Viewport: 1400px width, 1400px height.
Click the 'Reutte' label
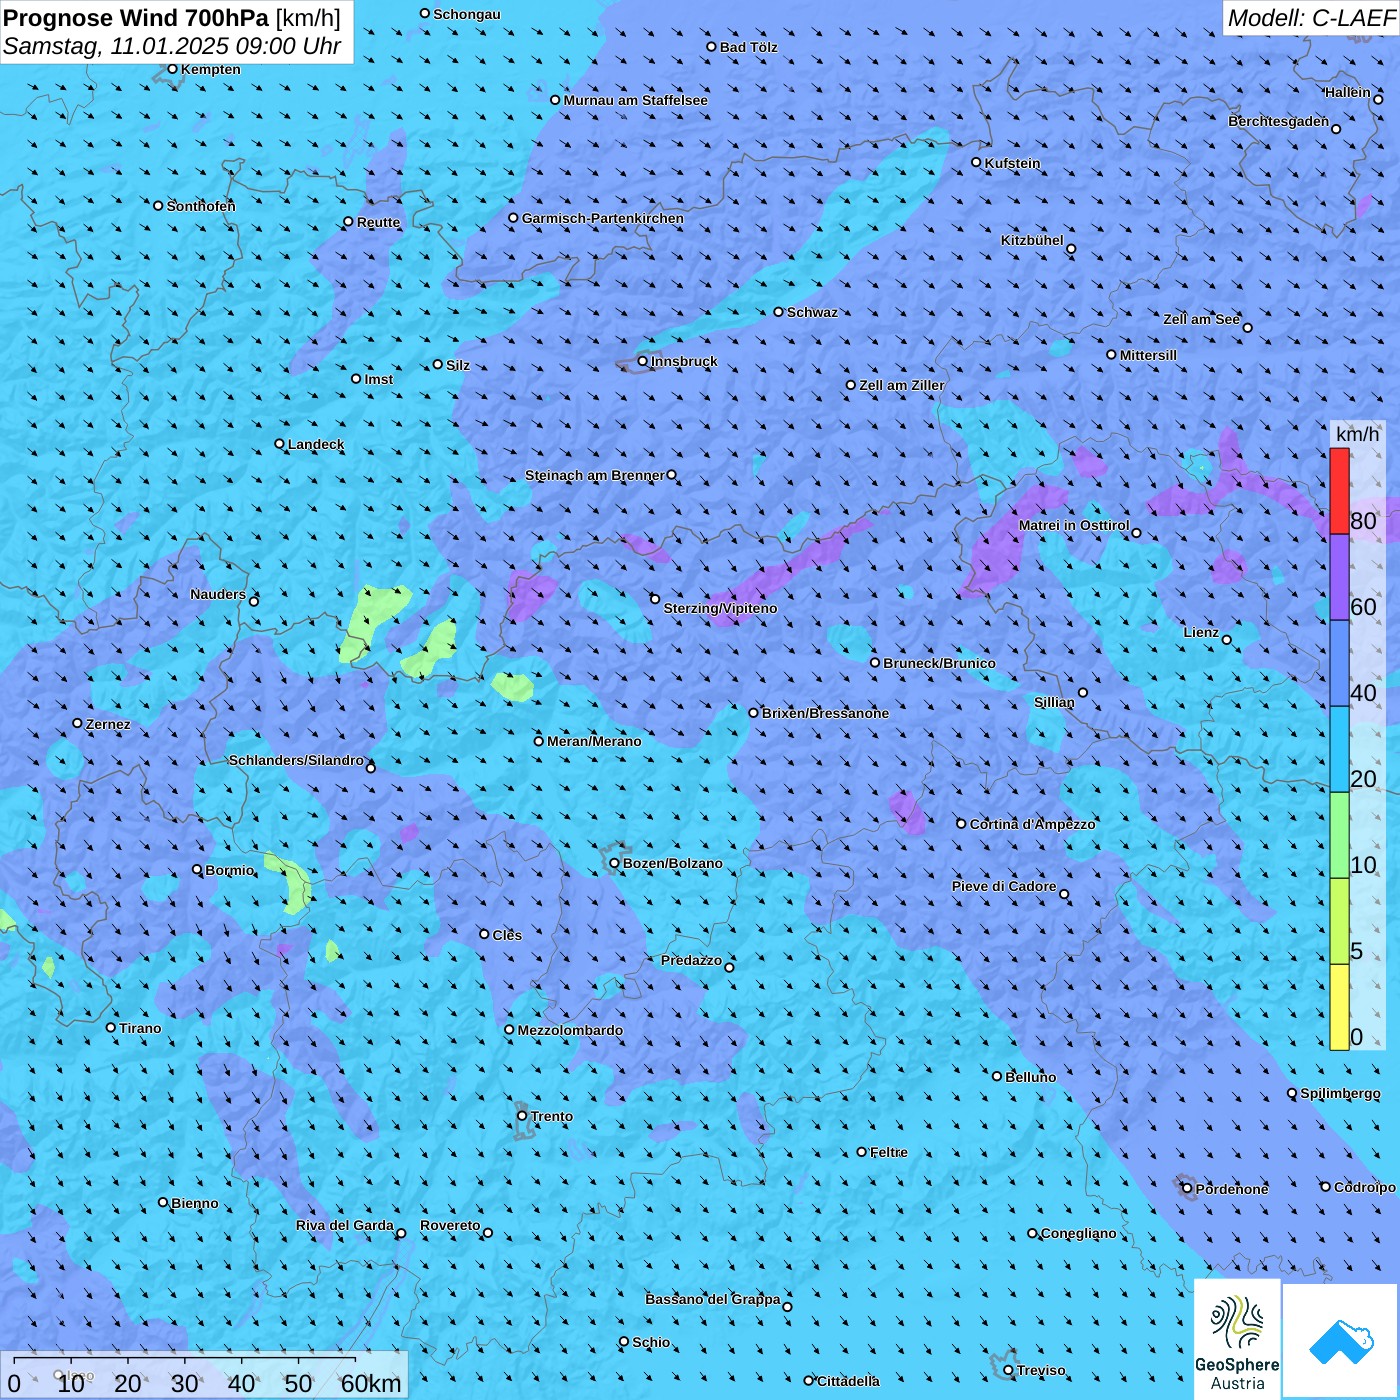(378, 222)
